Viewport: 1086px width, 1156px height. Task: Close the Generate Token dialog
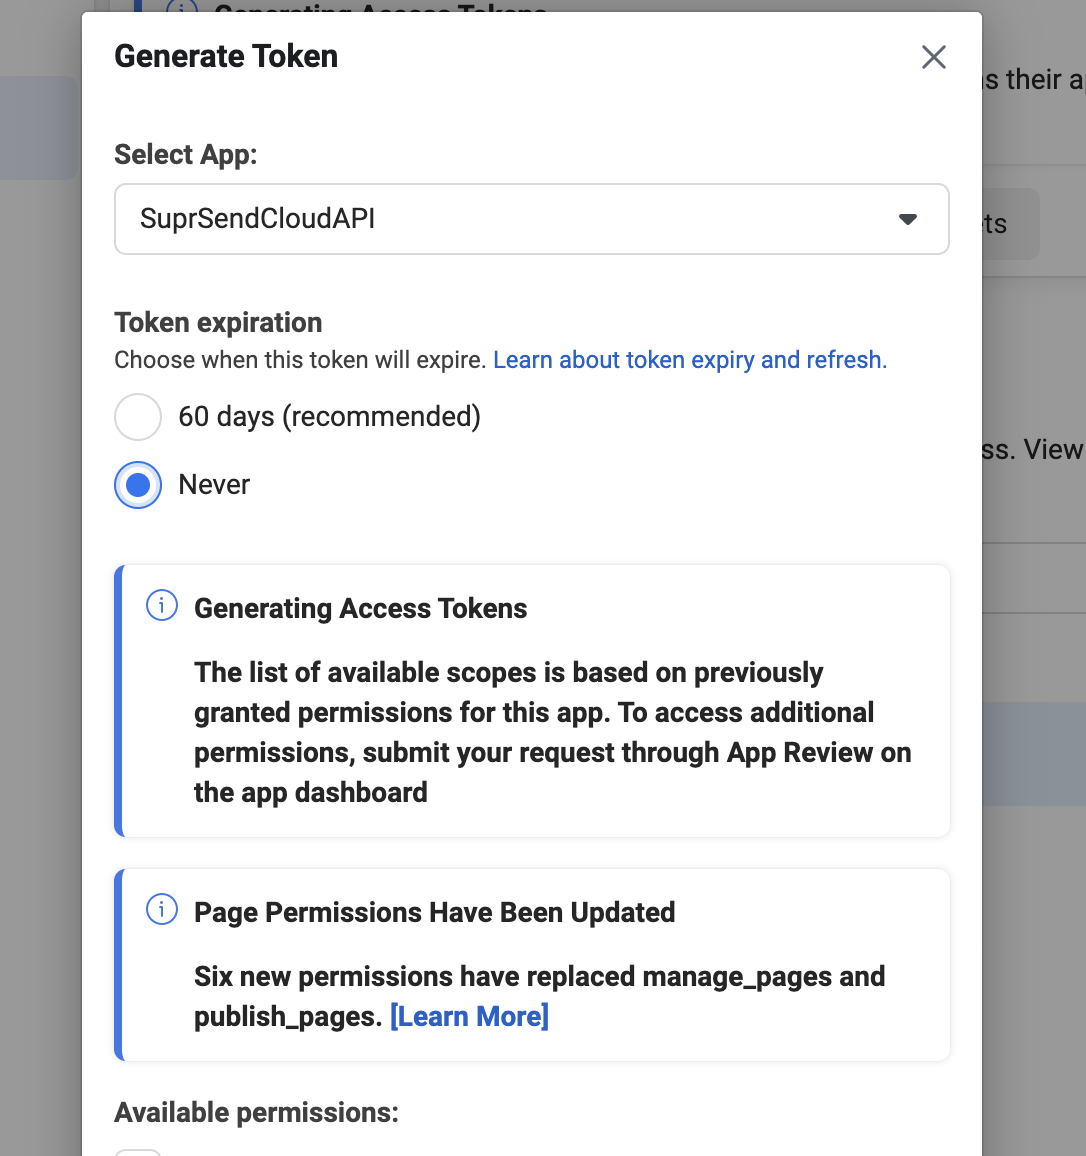pos(933,57)
